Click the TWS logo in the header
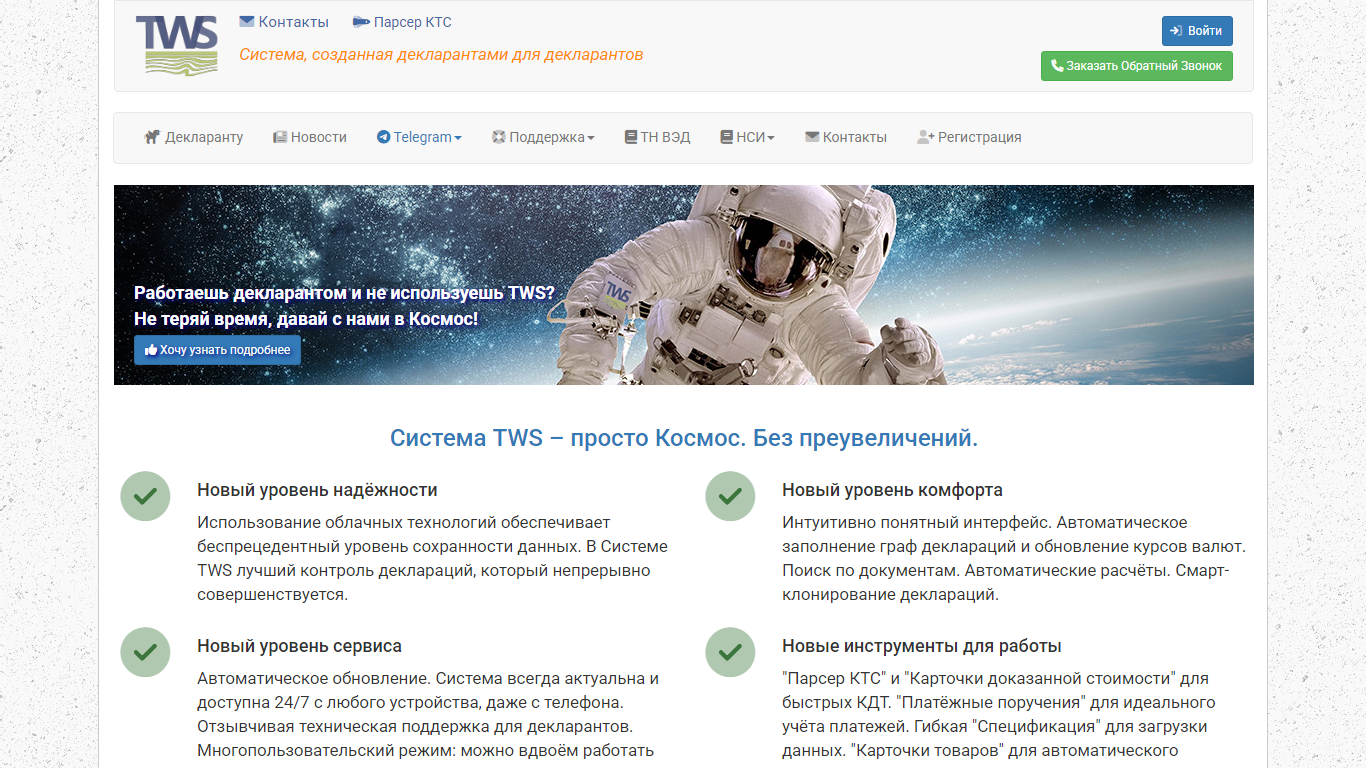 point(176,45)
